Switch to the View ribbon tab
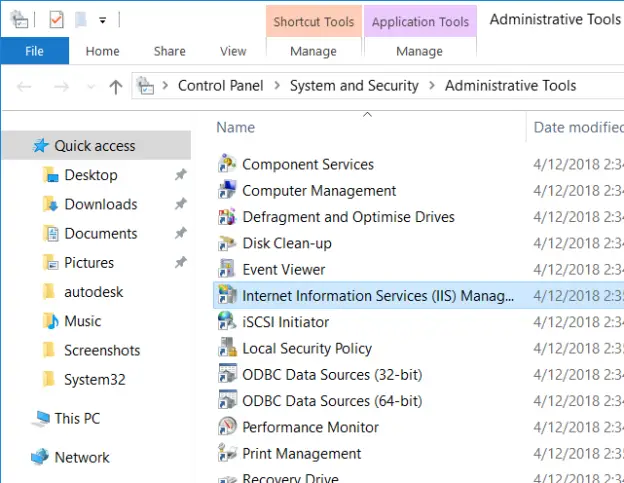The image size is (624, 483). [x=233, y=51]
